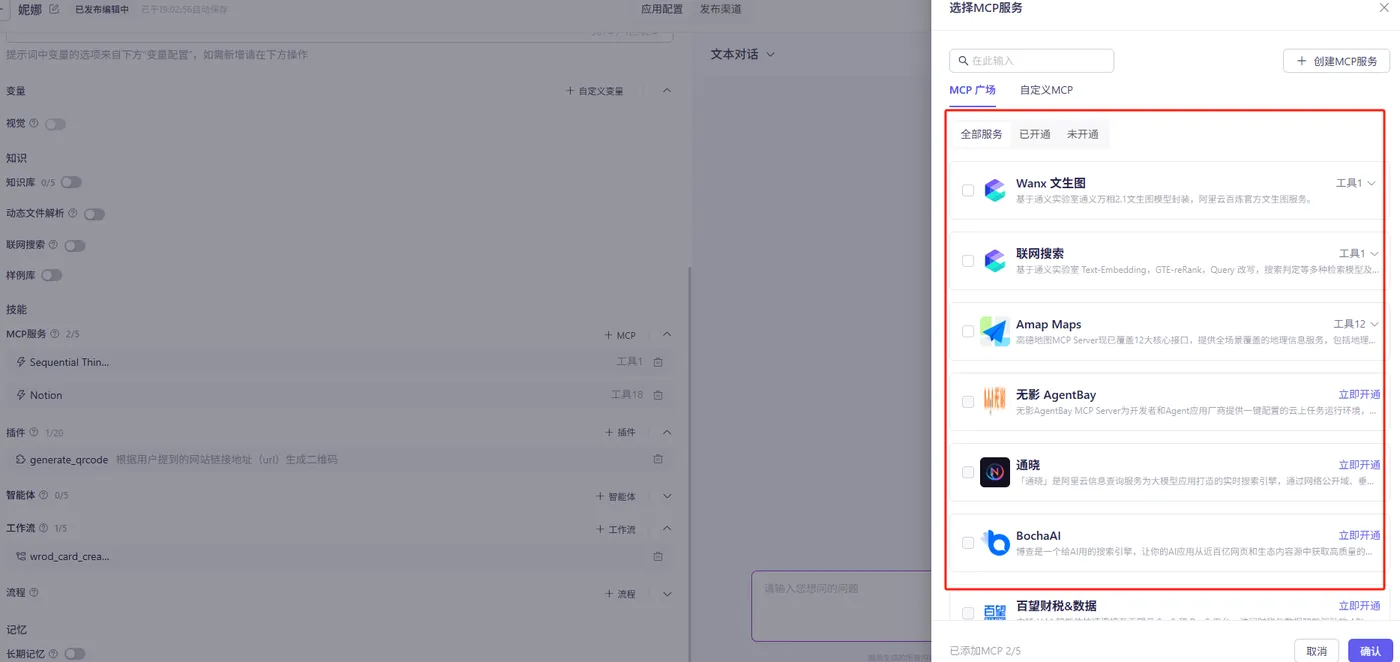Click the 通晓 service logo
This screenshot has height=662, width=1400.
point(994,472)
